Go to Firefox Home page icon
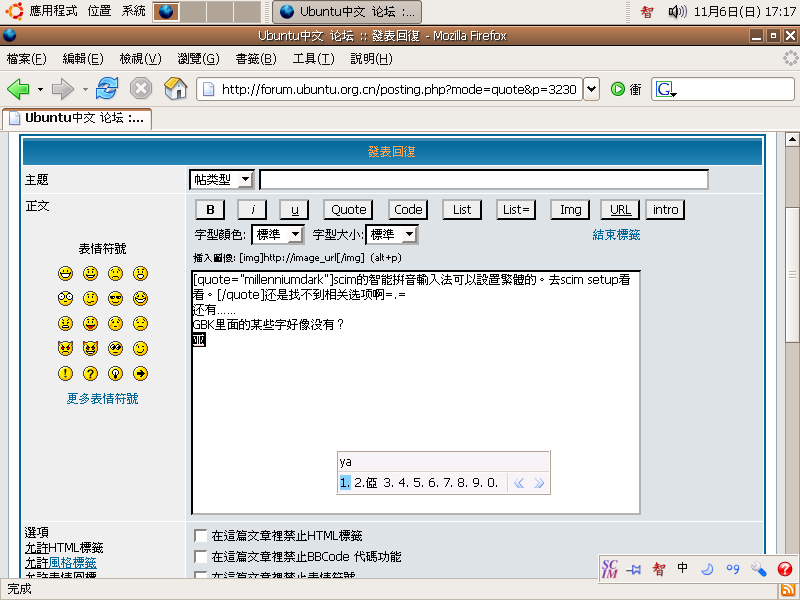 [x=175, y=88]
